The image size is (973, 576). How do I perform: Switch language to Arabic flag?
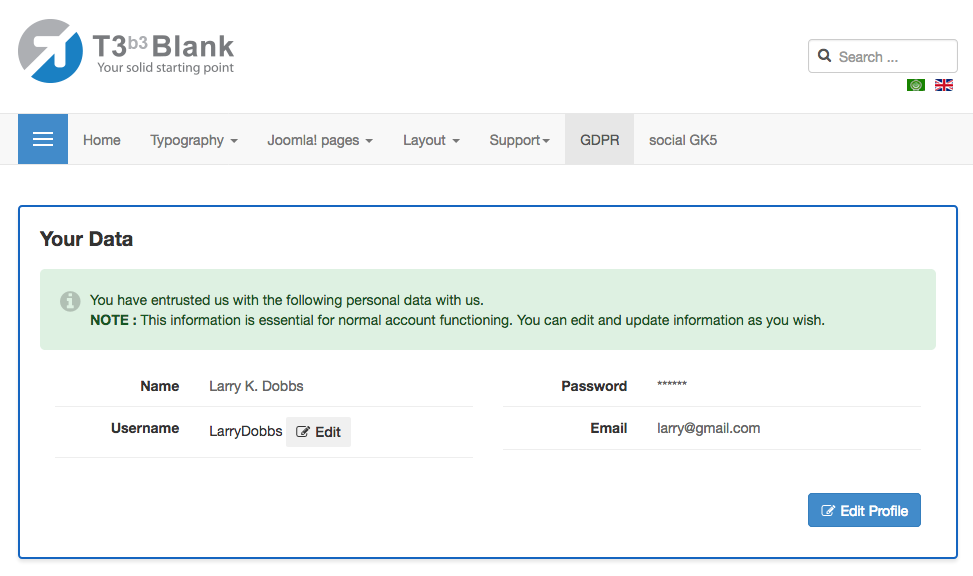(915, 85)
